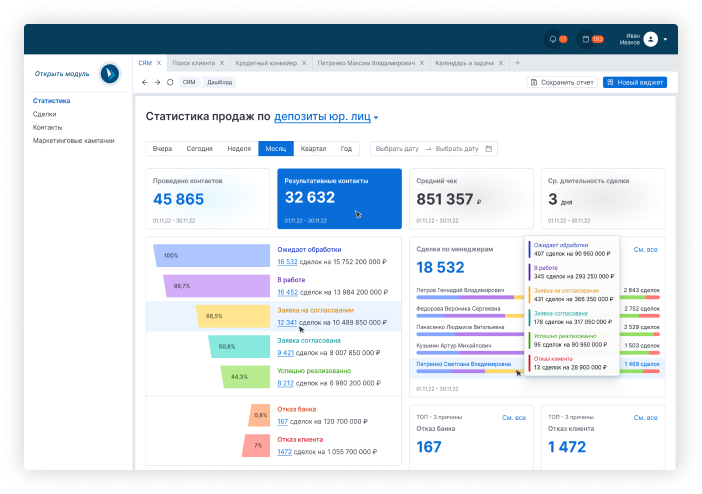Open the calendar icon in top bar

pos(585,39)
